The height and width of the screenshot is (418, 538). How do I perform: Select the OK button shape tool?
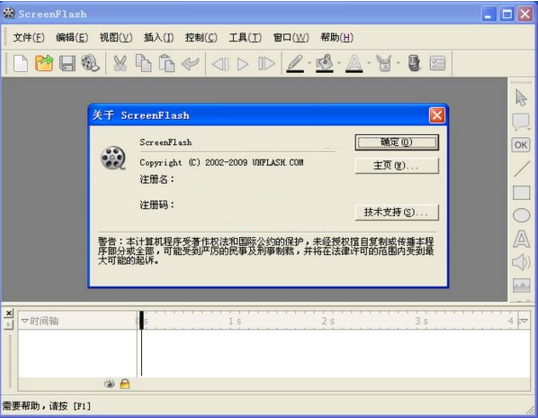pos(521,145)
